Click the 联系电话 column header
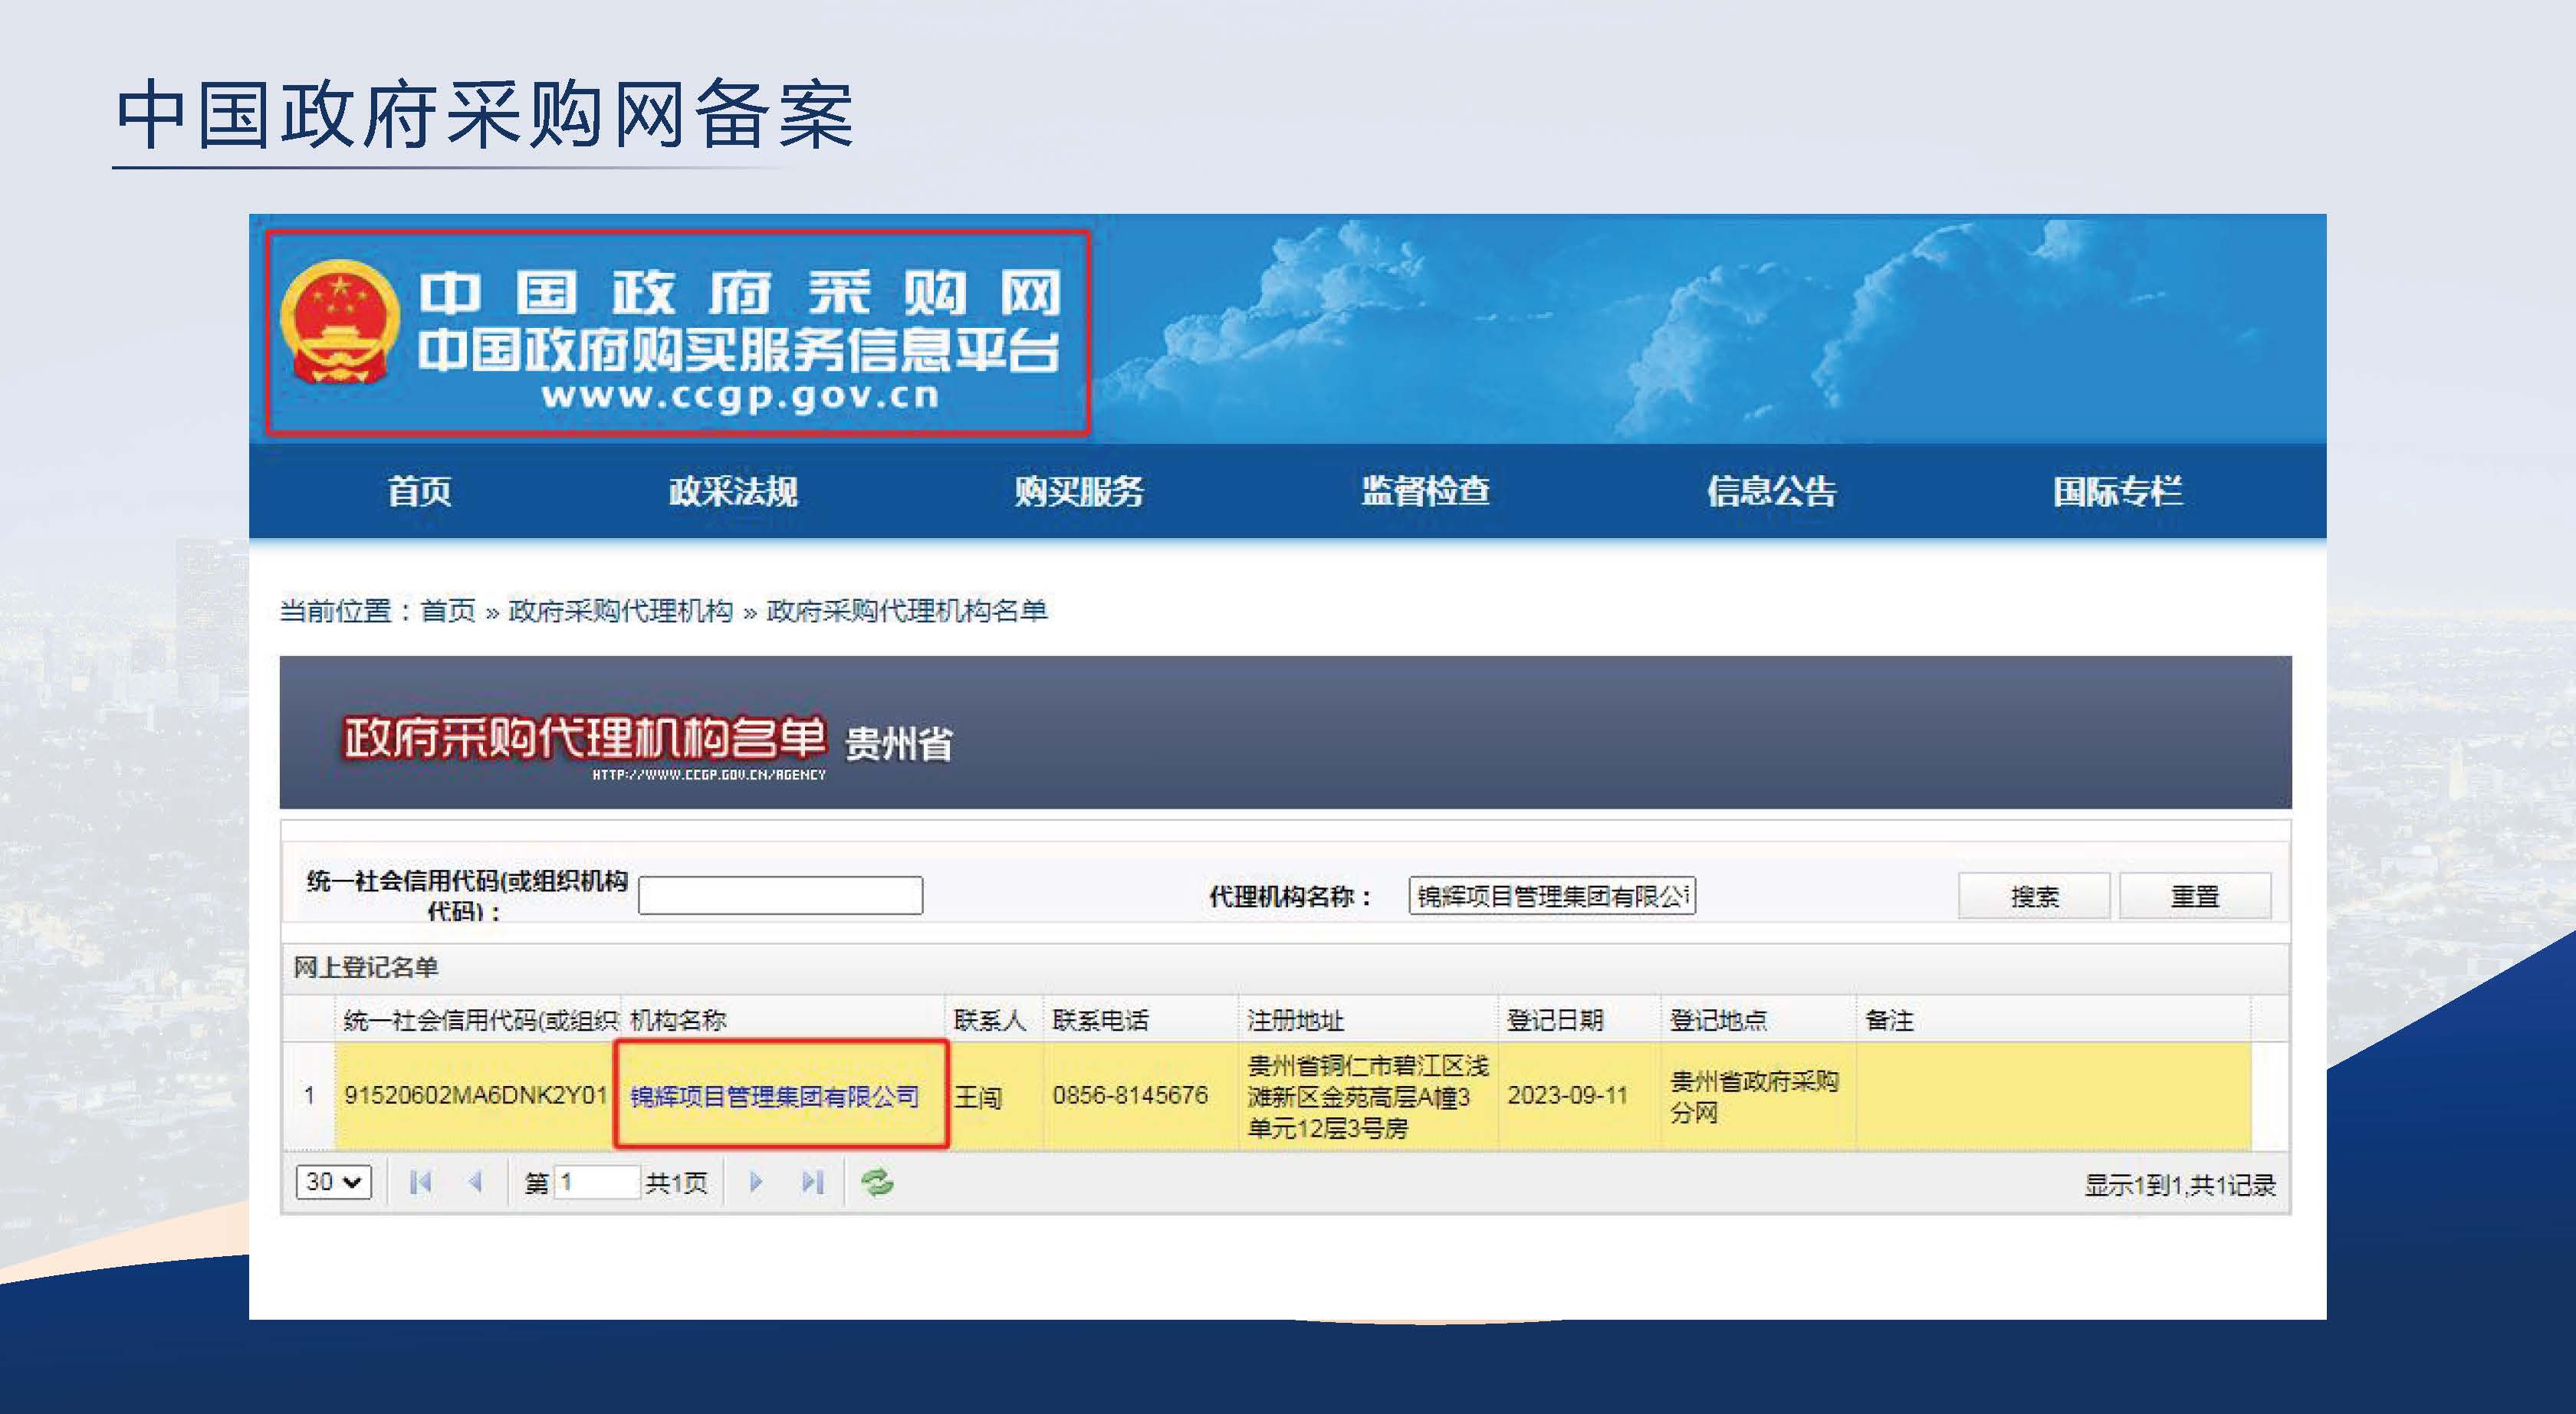The image size is (2576, 1414). (x=1141, y=1020)
